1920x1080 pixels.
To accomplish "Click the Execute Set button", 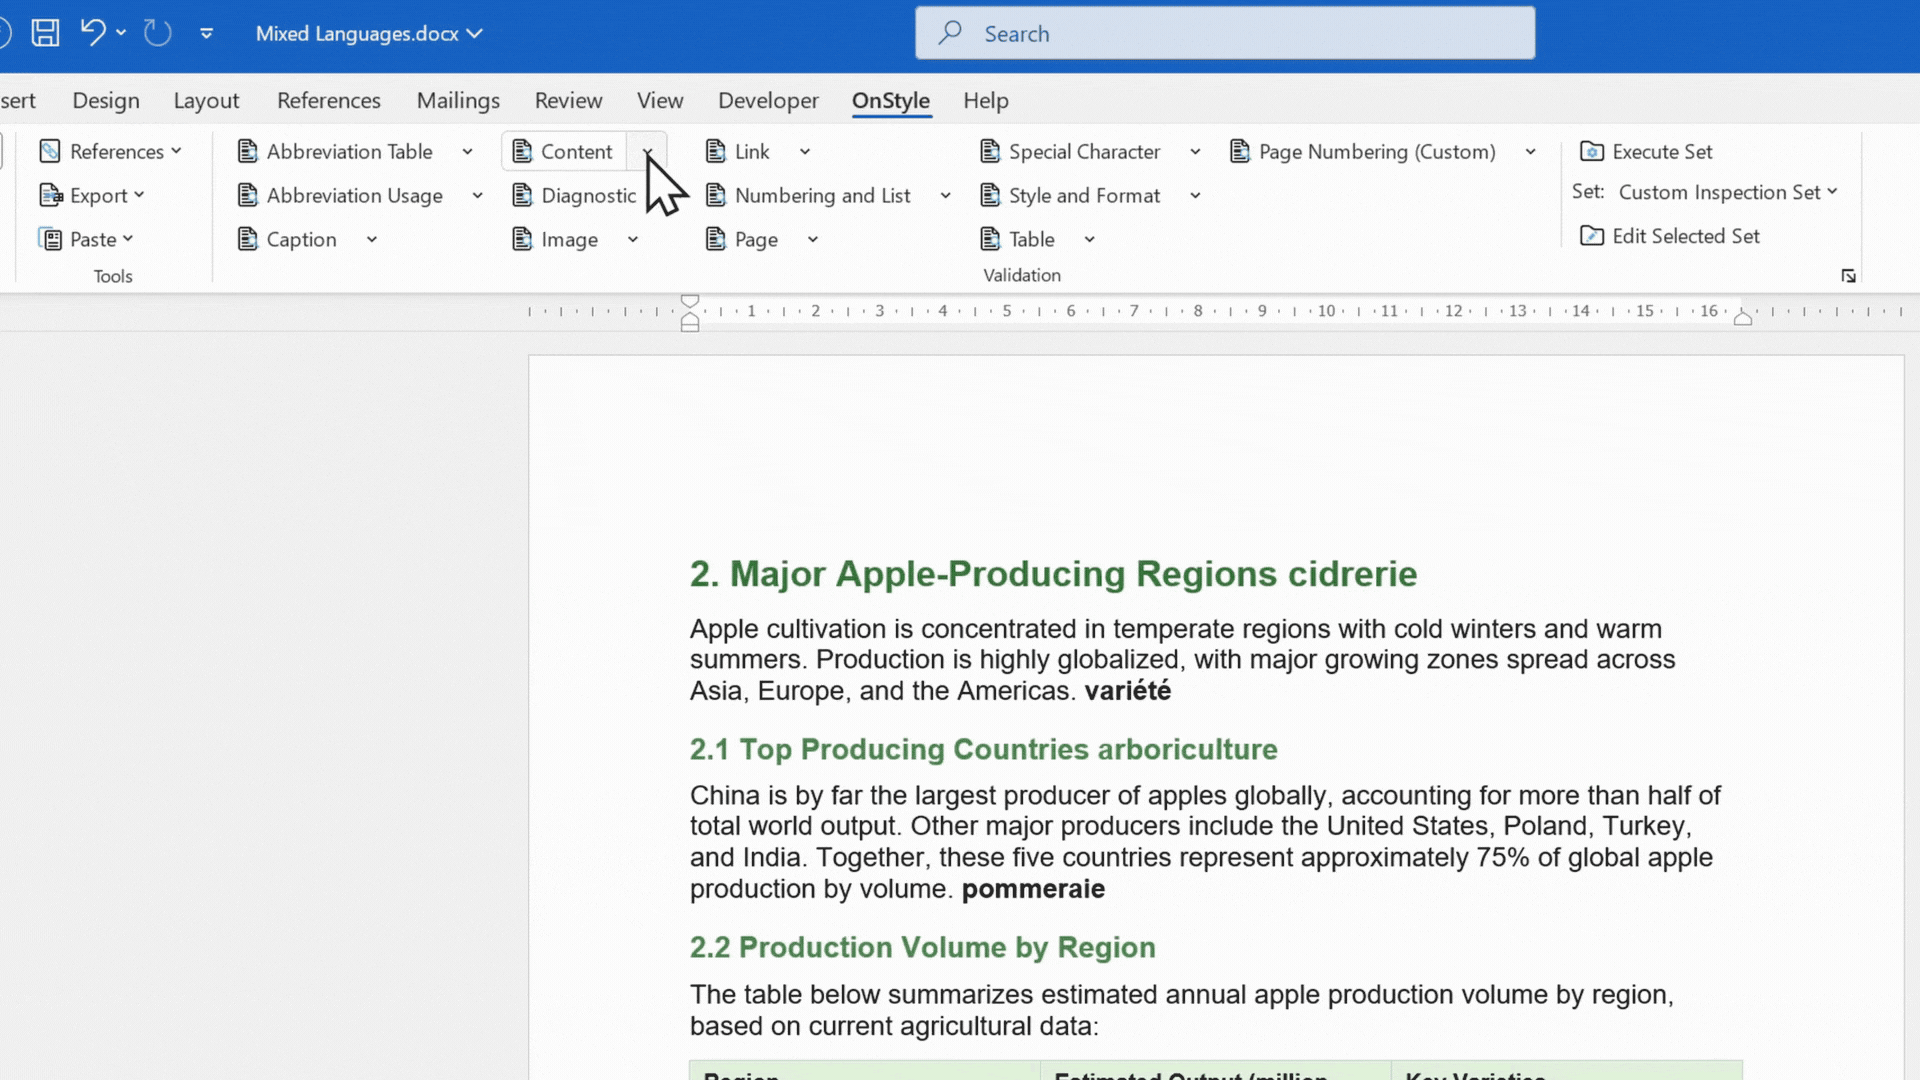I will click(1646, 151).
